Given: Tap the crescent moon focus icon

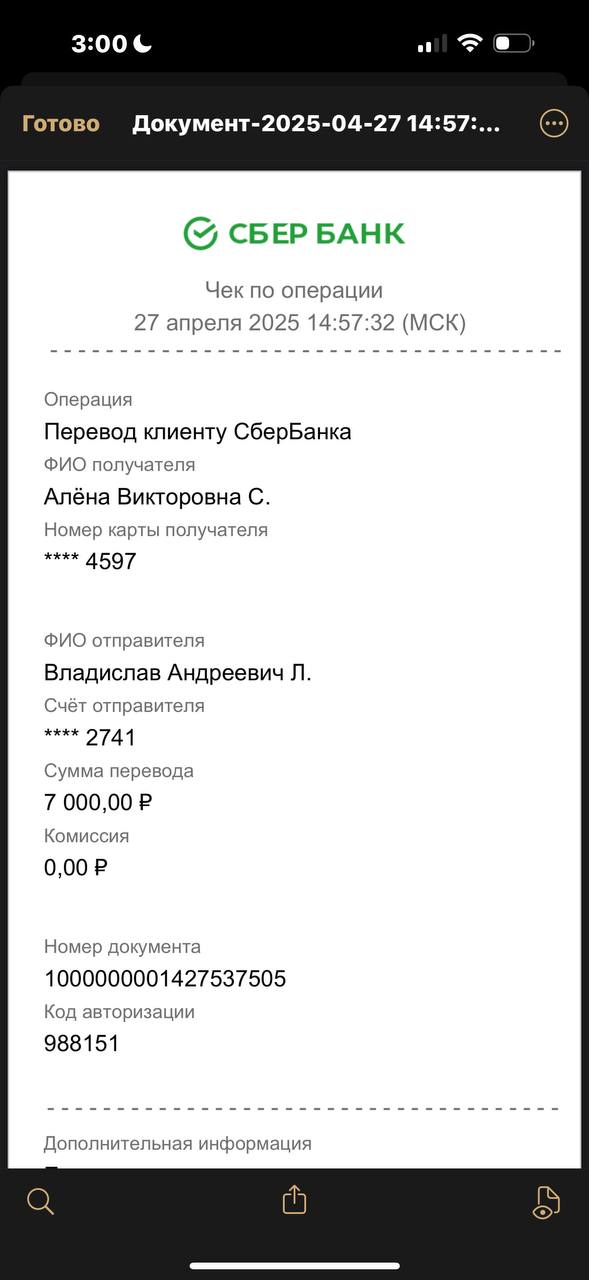Looking at the screenshot, I should pyautogui.click(x=142, y=43).
